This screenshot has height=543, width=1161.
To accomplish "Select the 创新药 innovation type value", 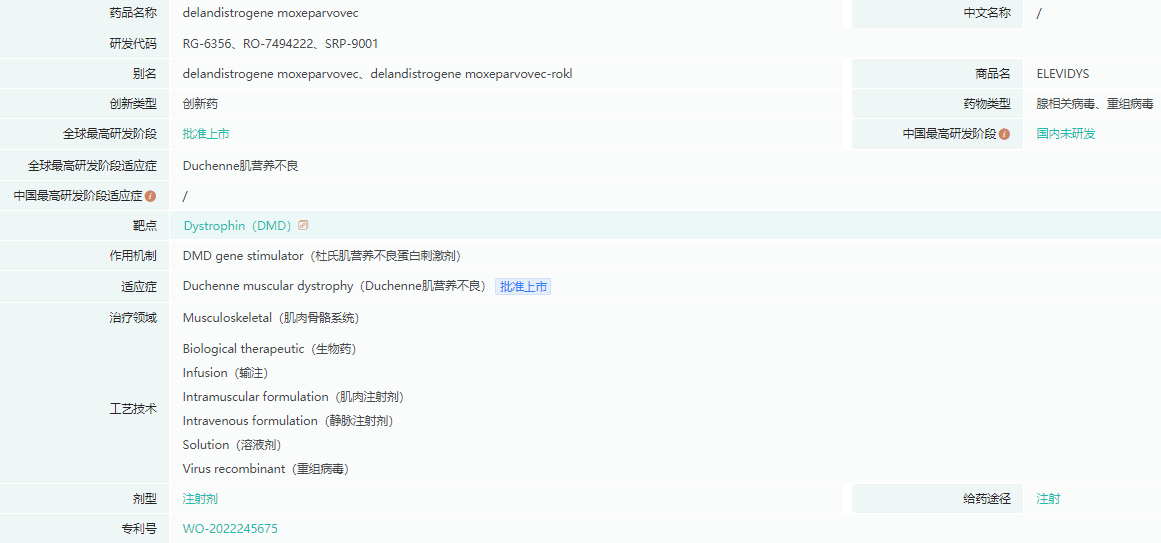I will 200,104.
